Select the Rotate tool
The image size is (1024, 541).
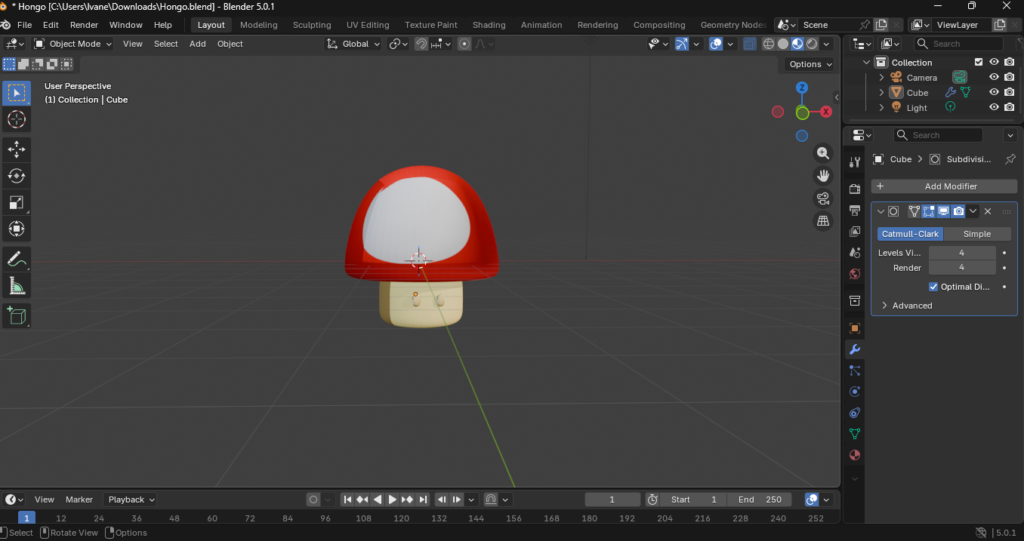[17, 176]
